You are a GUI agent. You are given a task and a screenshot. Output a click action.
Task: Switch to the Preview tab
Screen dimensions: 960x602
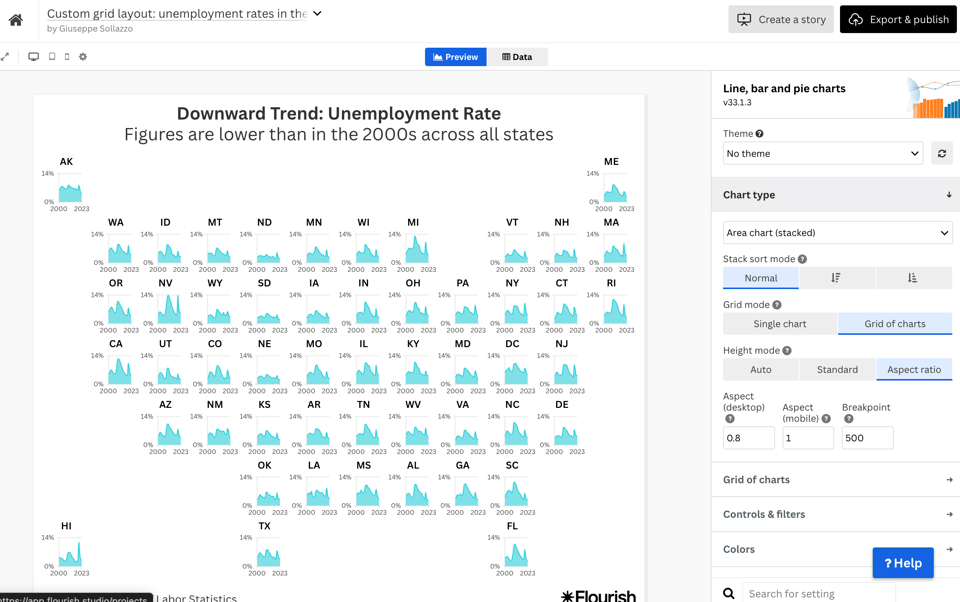click(456, 57)
